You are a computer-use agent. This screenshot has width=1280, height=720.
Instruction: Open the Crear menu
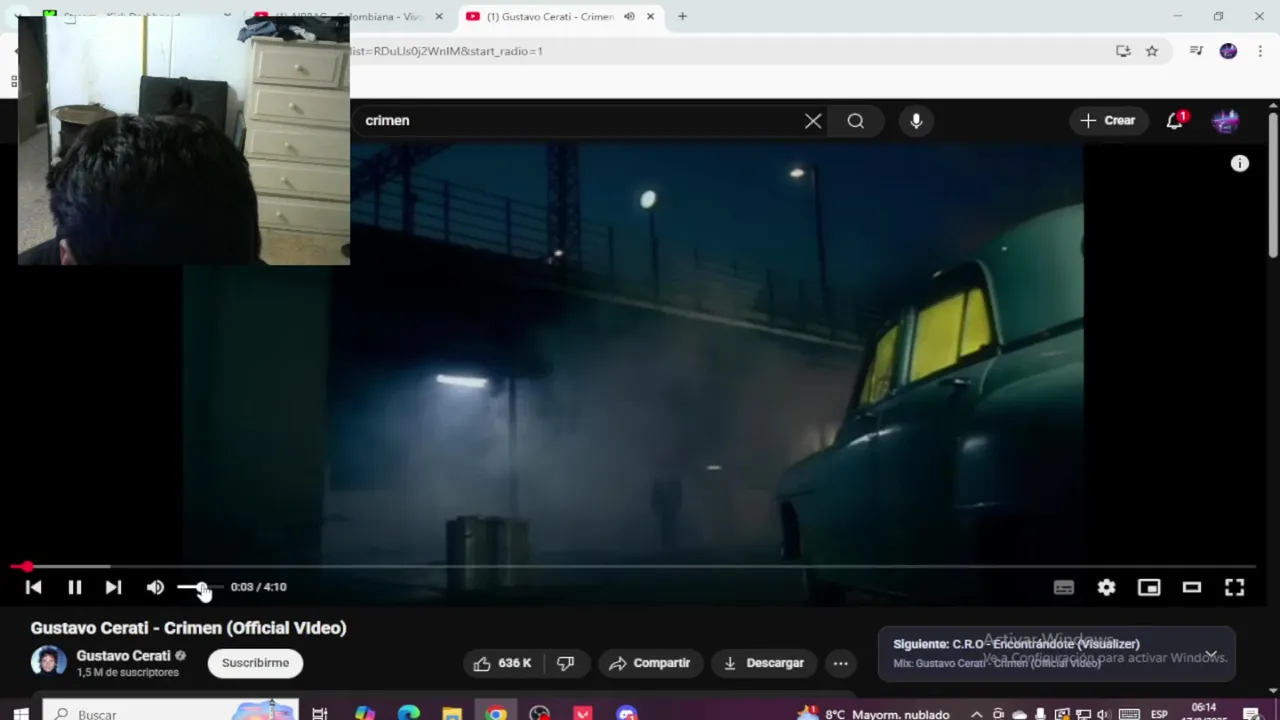[x=1107, y=121]
